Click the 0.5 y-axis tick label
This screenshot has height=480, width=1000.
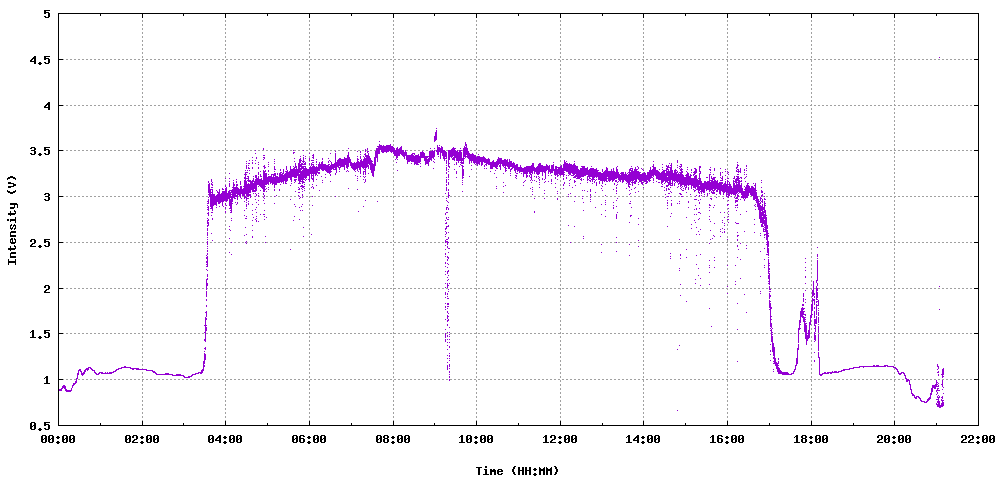click(x=41, y=425)
